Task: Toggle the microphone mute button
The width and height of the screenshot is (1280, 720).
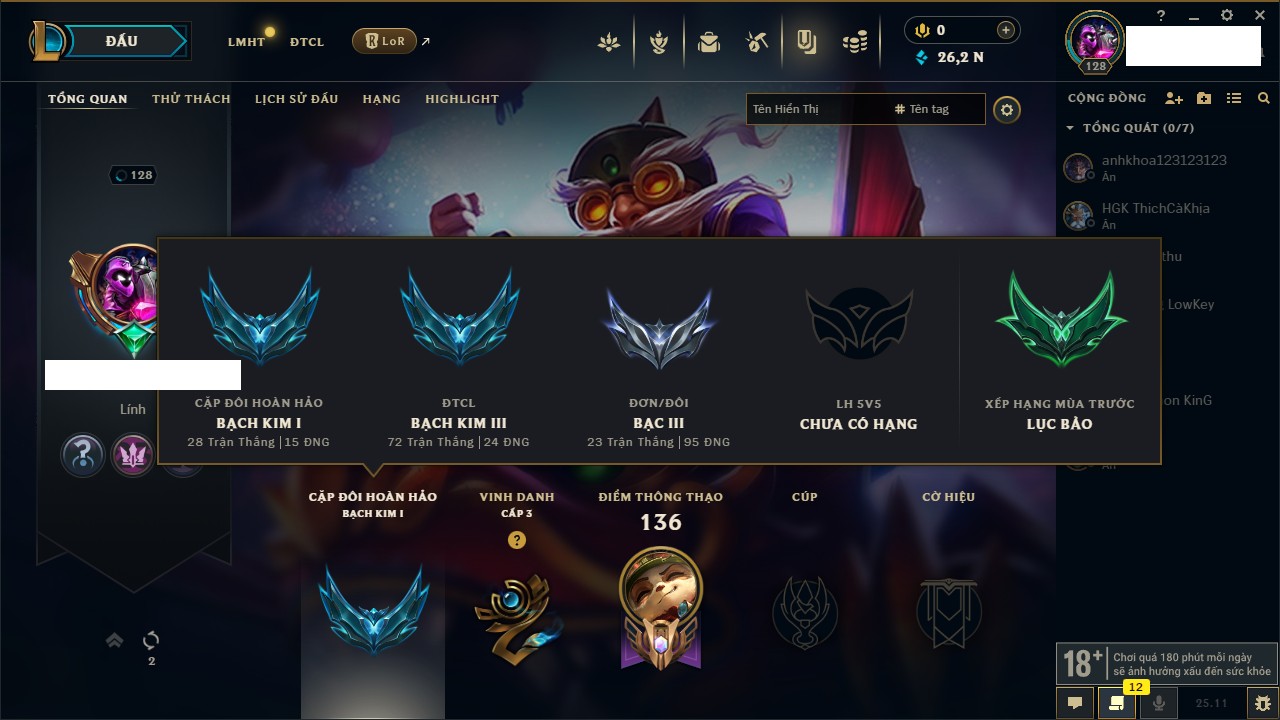Action: click(1159, 703)
